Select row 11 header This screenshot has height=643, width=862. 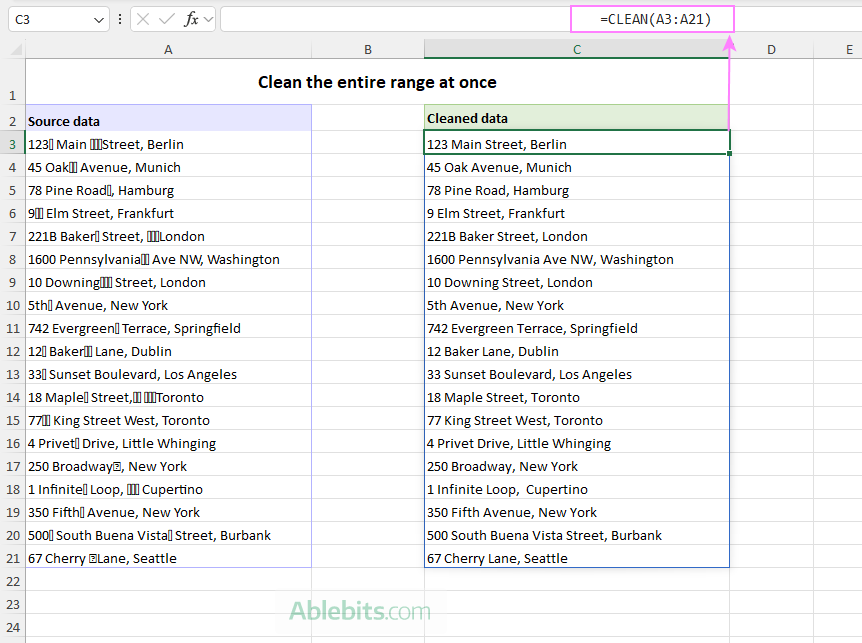pos(12,328)
